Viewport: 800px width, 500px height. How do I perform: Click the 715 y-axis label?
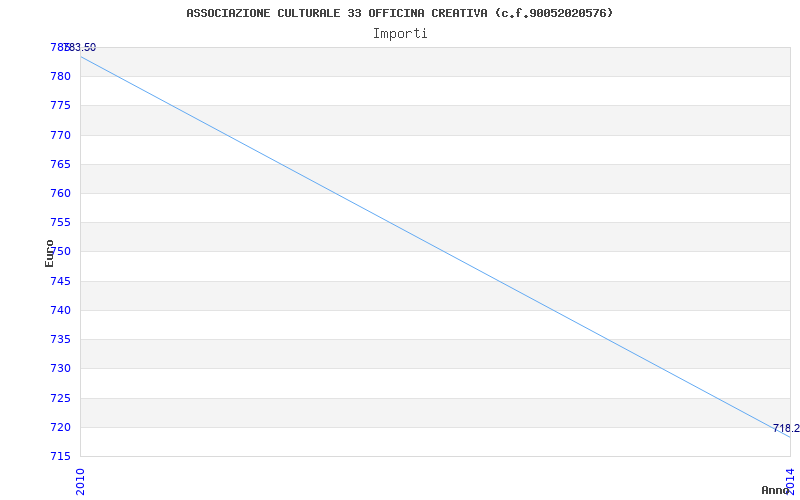click(x=61, y=456)
